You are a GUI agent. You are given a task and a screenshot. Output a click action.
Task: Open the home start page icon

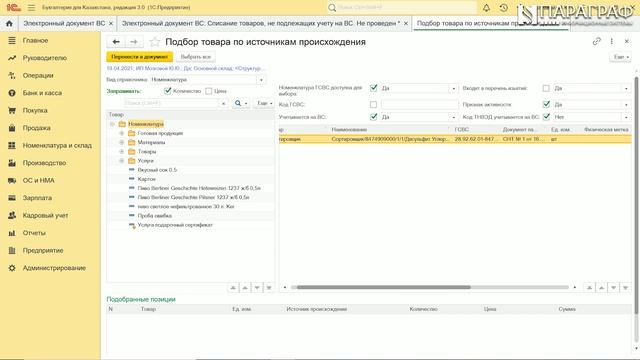coord(9,24)
